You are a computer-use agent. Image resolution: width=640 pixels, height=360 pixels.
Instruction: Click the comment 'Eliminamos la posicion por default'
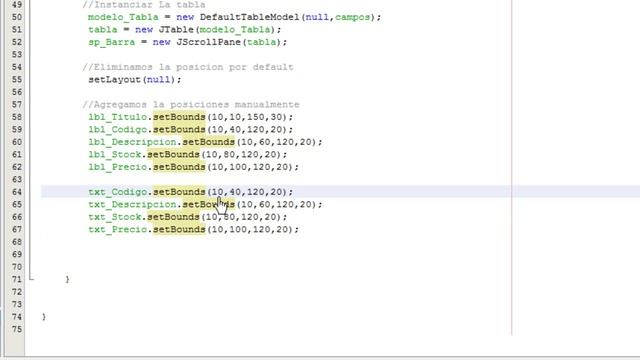tap(188, 67)
